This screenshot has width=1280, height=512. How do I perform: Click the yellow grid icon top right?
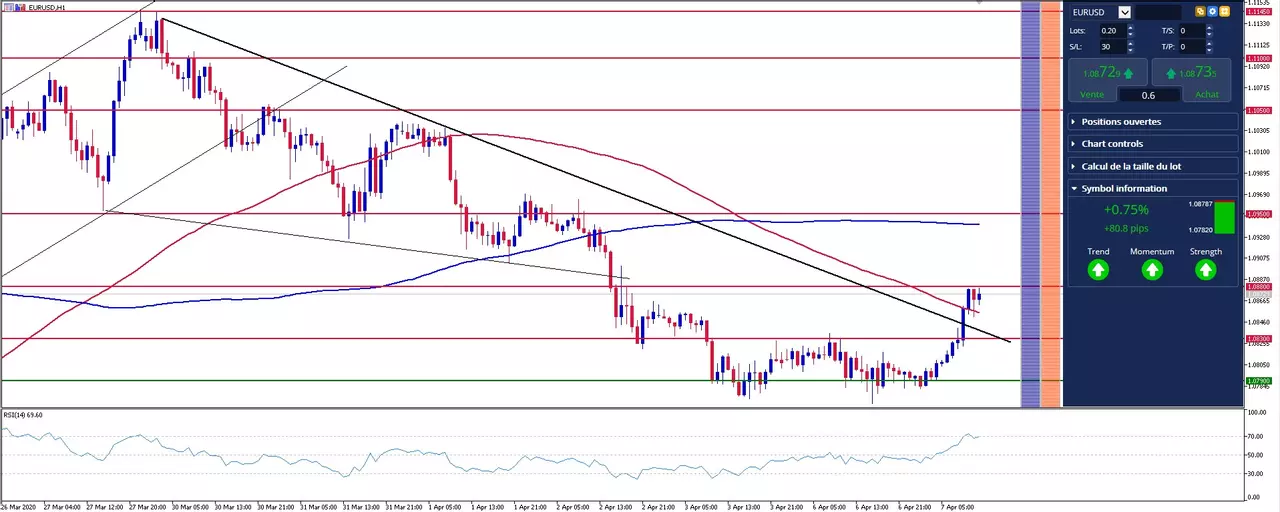(x=1224, y=12)
